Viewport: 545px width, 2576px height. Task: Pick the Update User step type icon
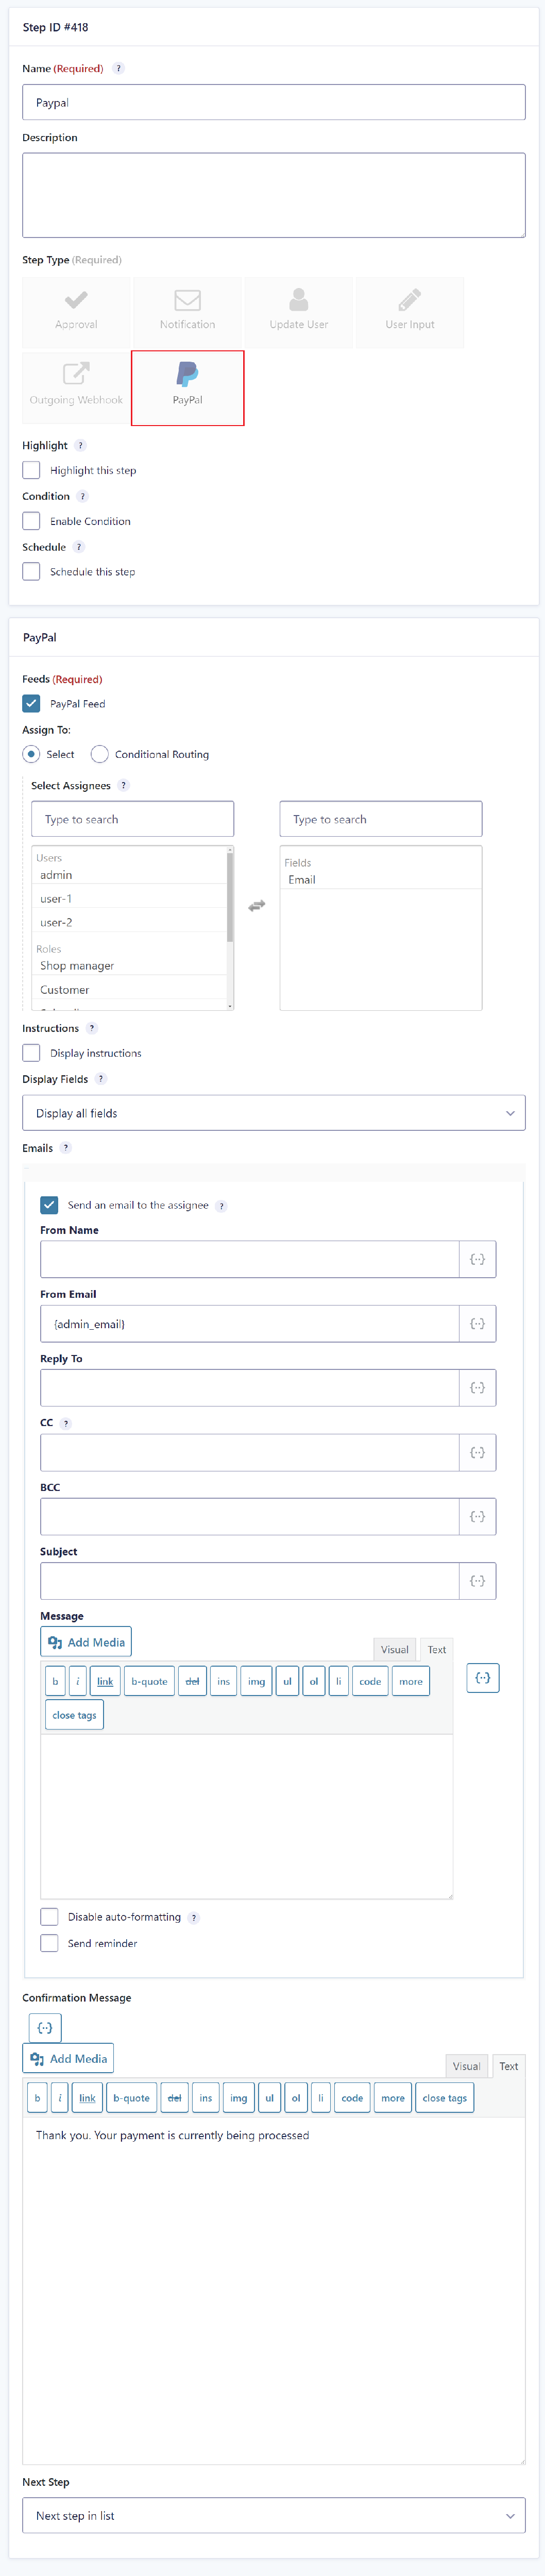pyautogui.click(x=298, y=299)
